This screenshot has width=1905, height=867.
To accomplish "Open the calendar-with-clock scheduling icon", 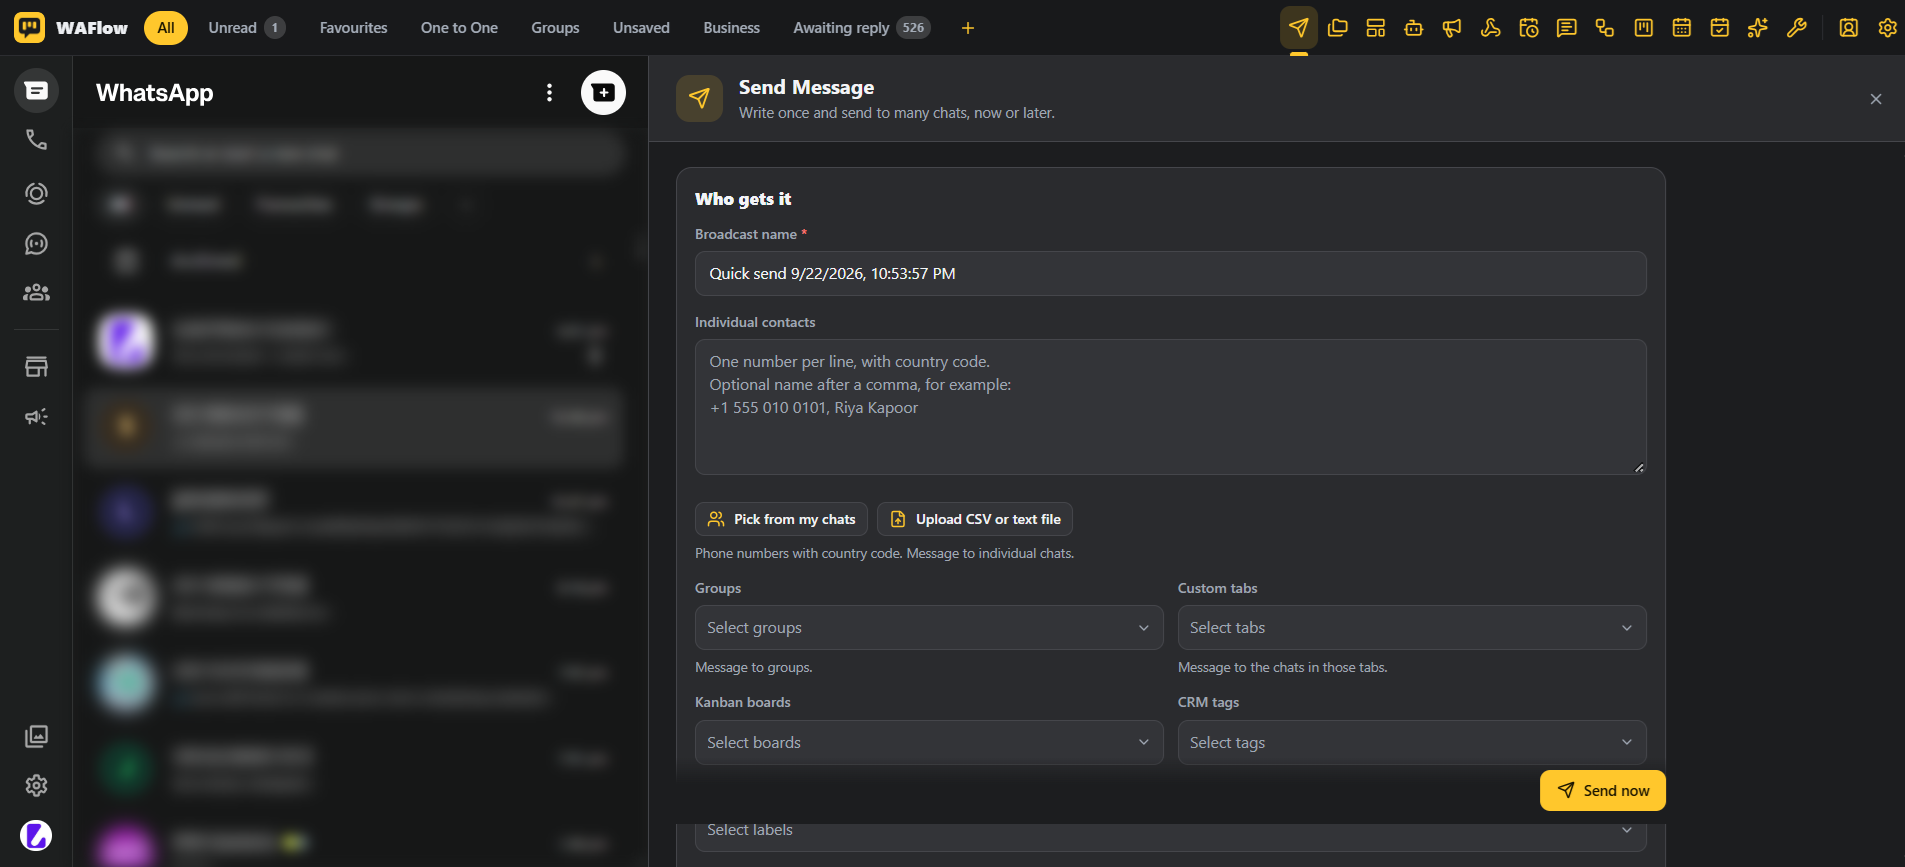I will pos(1529,28).
